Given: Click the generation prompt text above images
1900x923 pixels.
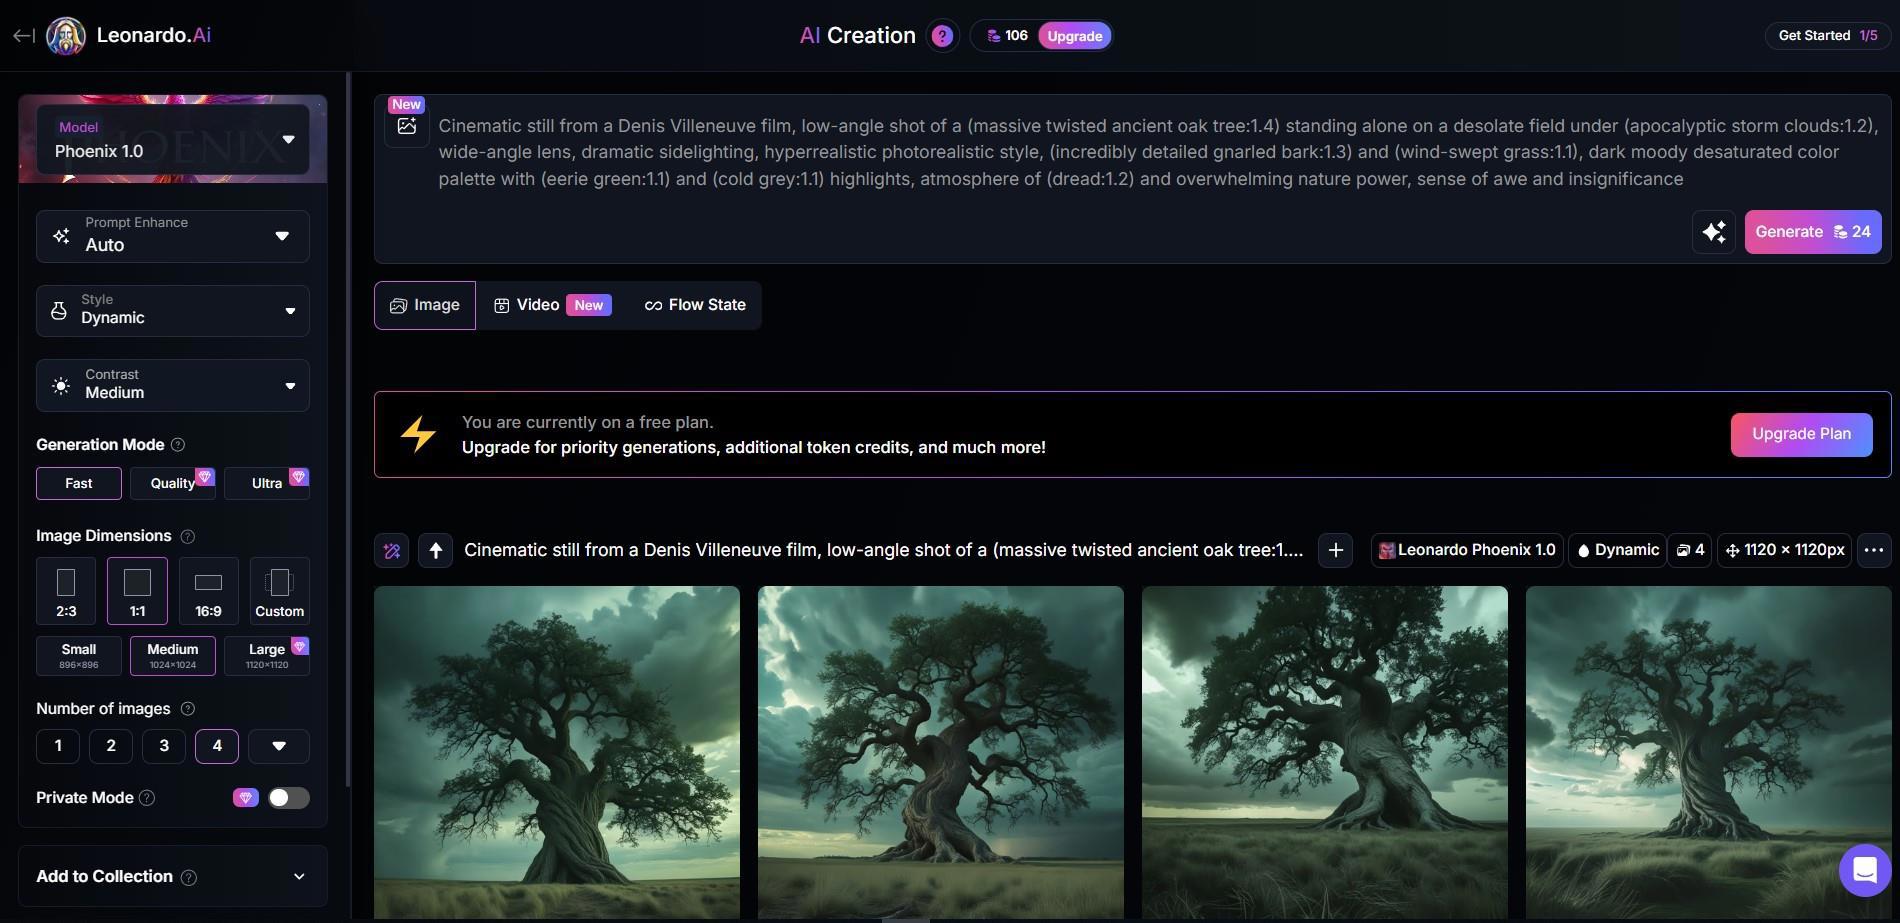Looking at the screenshot, I should (x=884, y=550).
